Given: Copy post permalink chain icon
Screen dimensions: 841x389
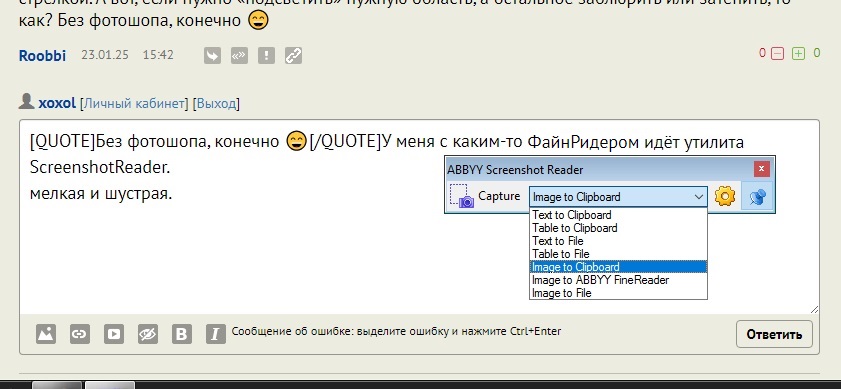Looking at the screenshot, I should (293, 55).
